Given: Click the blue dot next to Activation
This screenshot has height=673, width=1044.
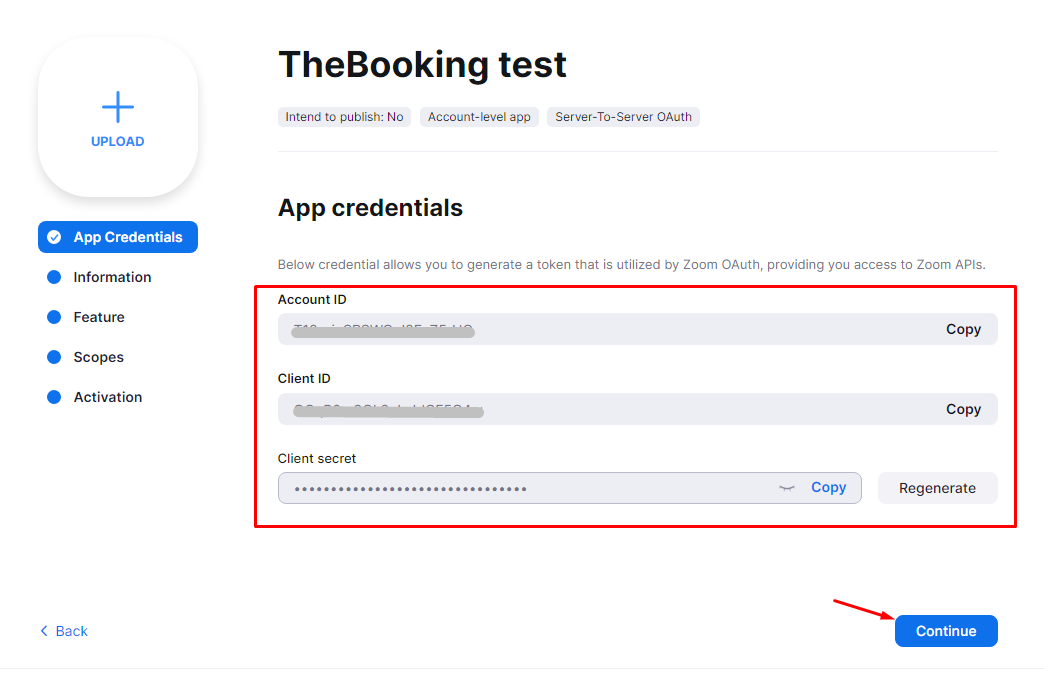Looking at the screenshot, I should pos(54,397).
